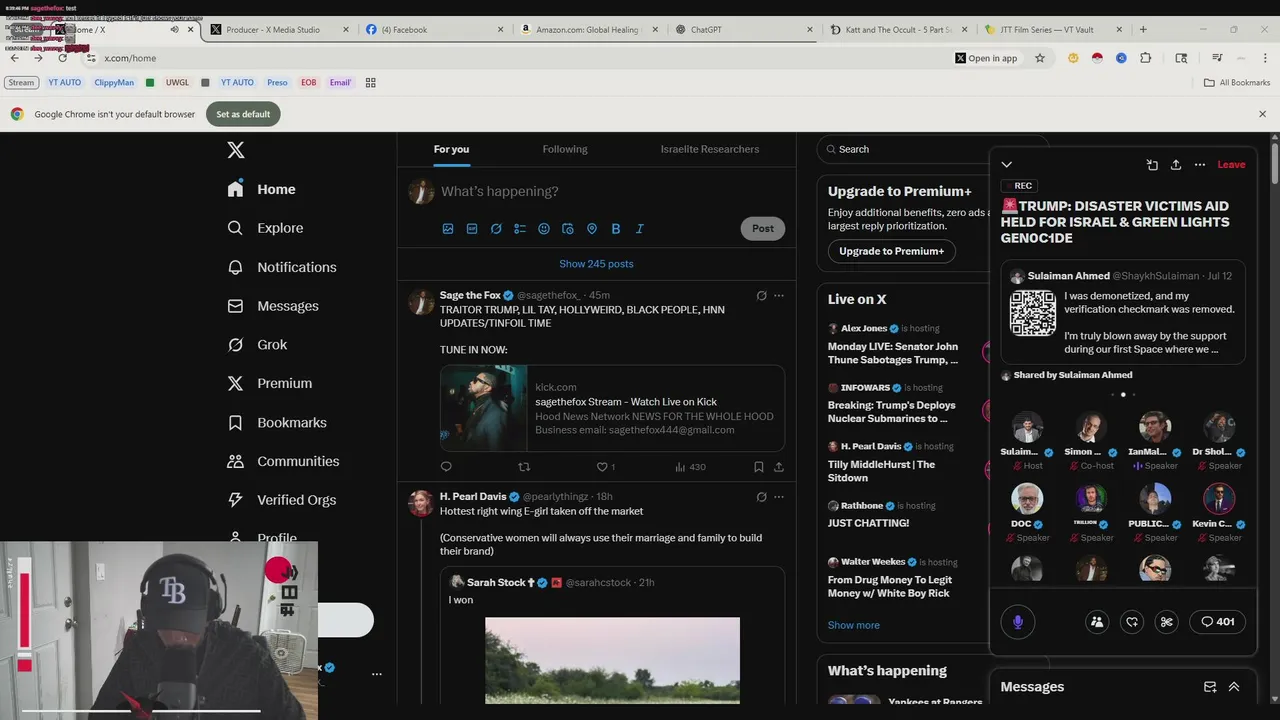Click the What's happening composer field
This screenshot has height=720, width=1280.
click(500, 191)
